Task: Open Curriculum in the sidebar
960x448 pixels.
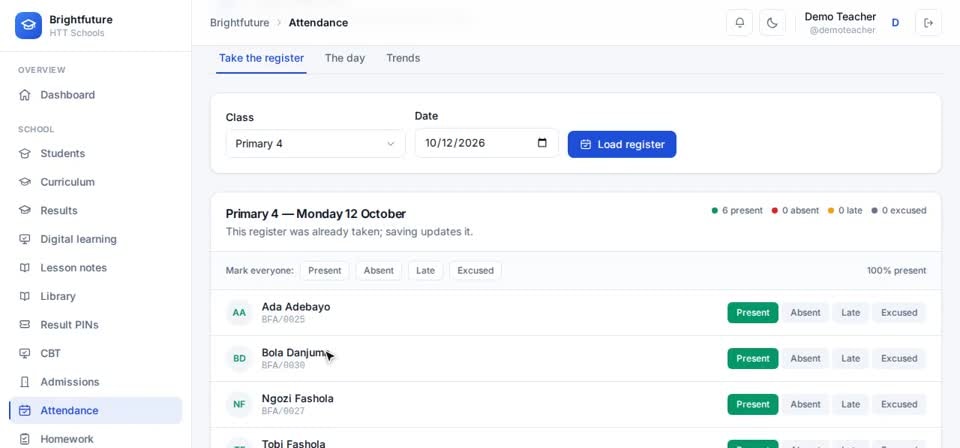Action: (x=96, y=182)
